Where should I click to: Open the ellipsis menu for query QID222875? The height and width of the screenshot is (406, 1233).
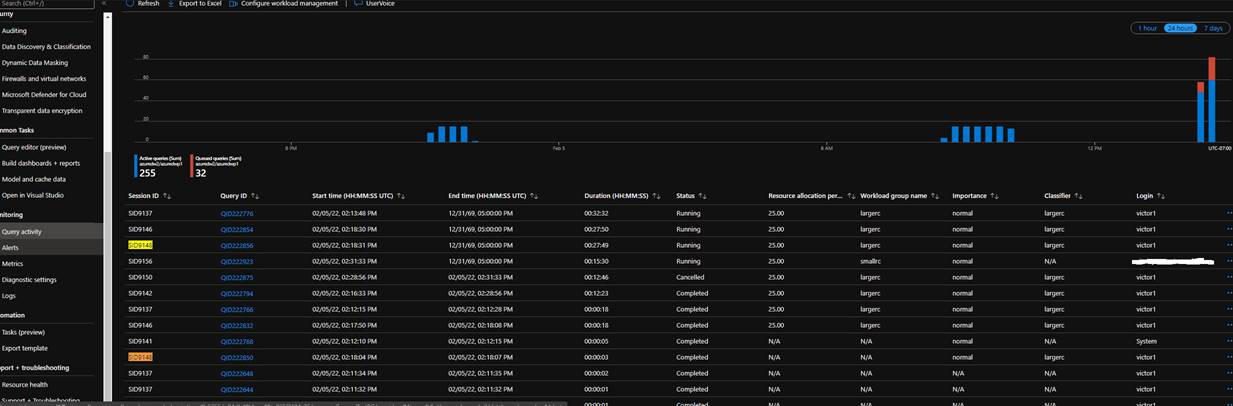(x=1228, y=277)
